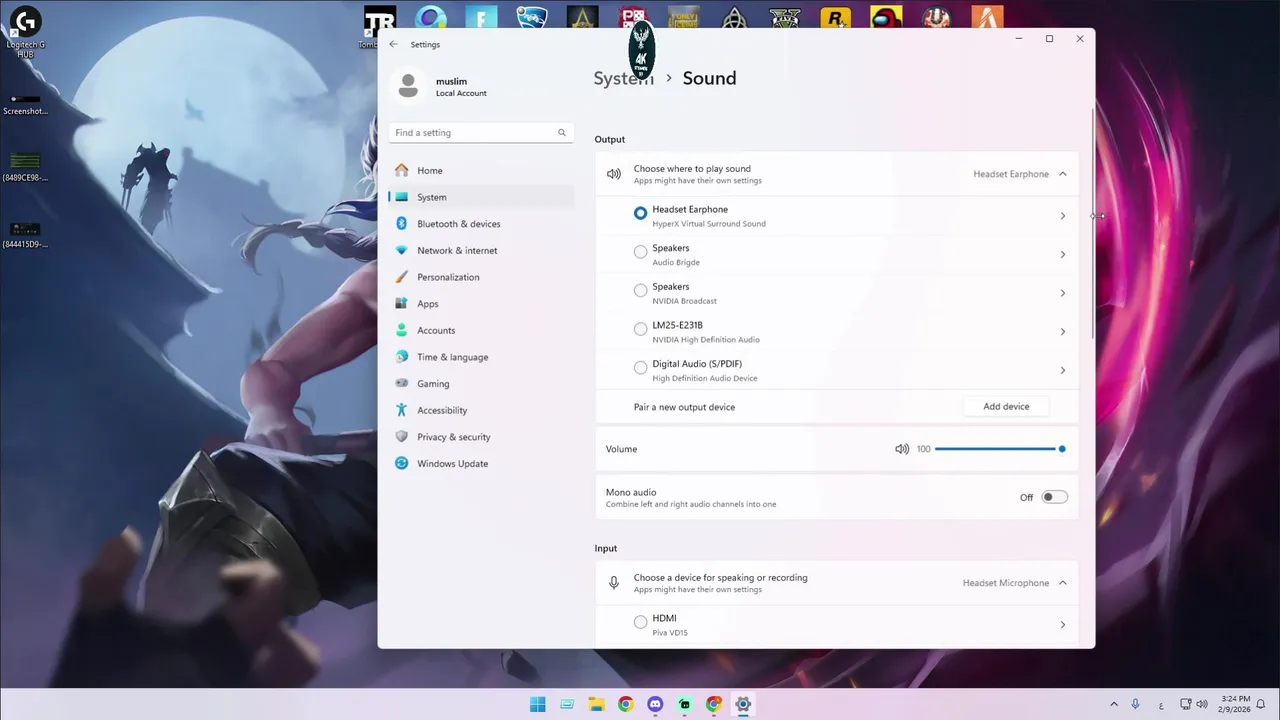Image resolution: width=1280 pixels, height=720 pixels.
Task: Click the Personalization brush icon
Action: click(401, 277)
